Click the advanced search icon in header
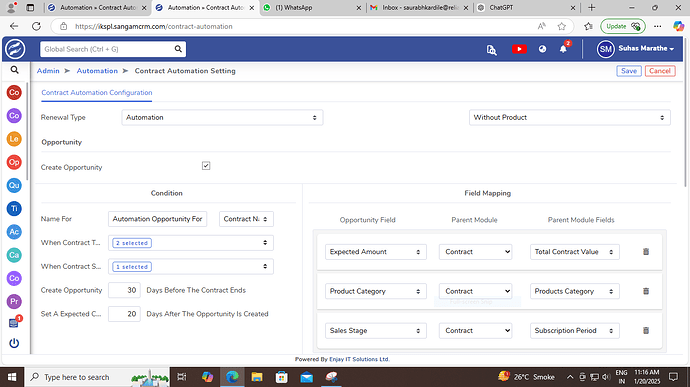The image size is (690, 387). 492,50
